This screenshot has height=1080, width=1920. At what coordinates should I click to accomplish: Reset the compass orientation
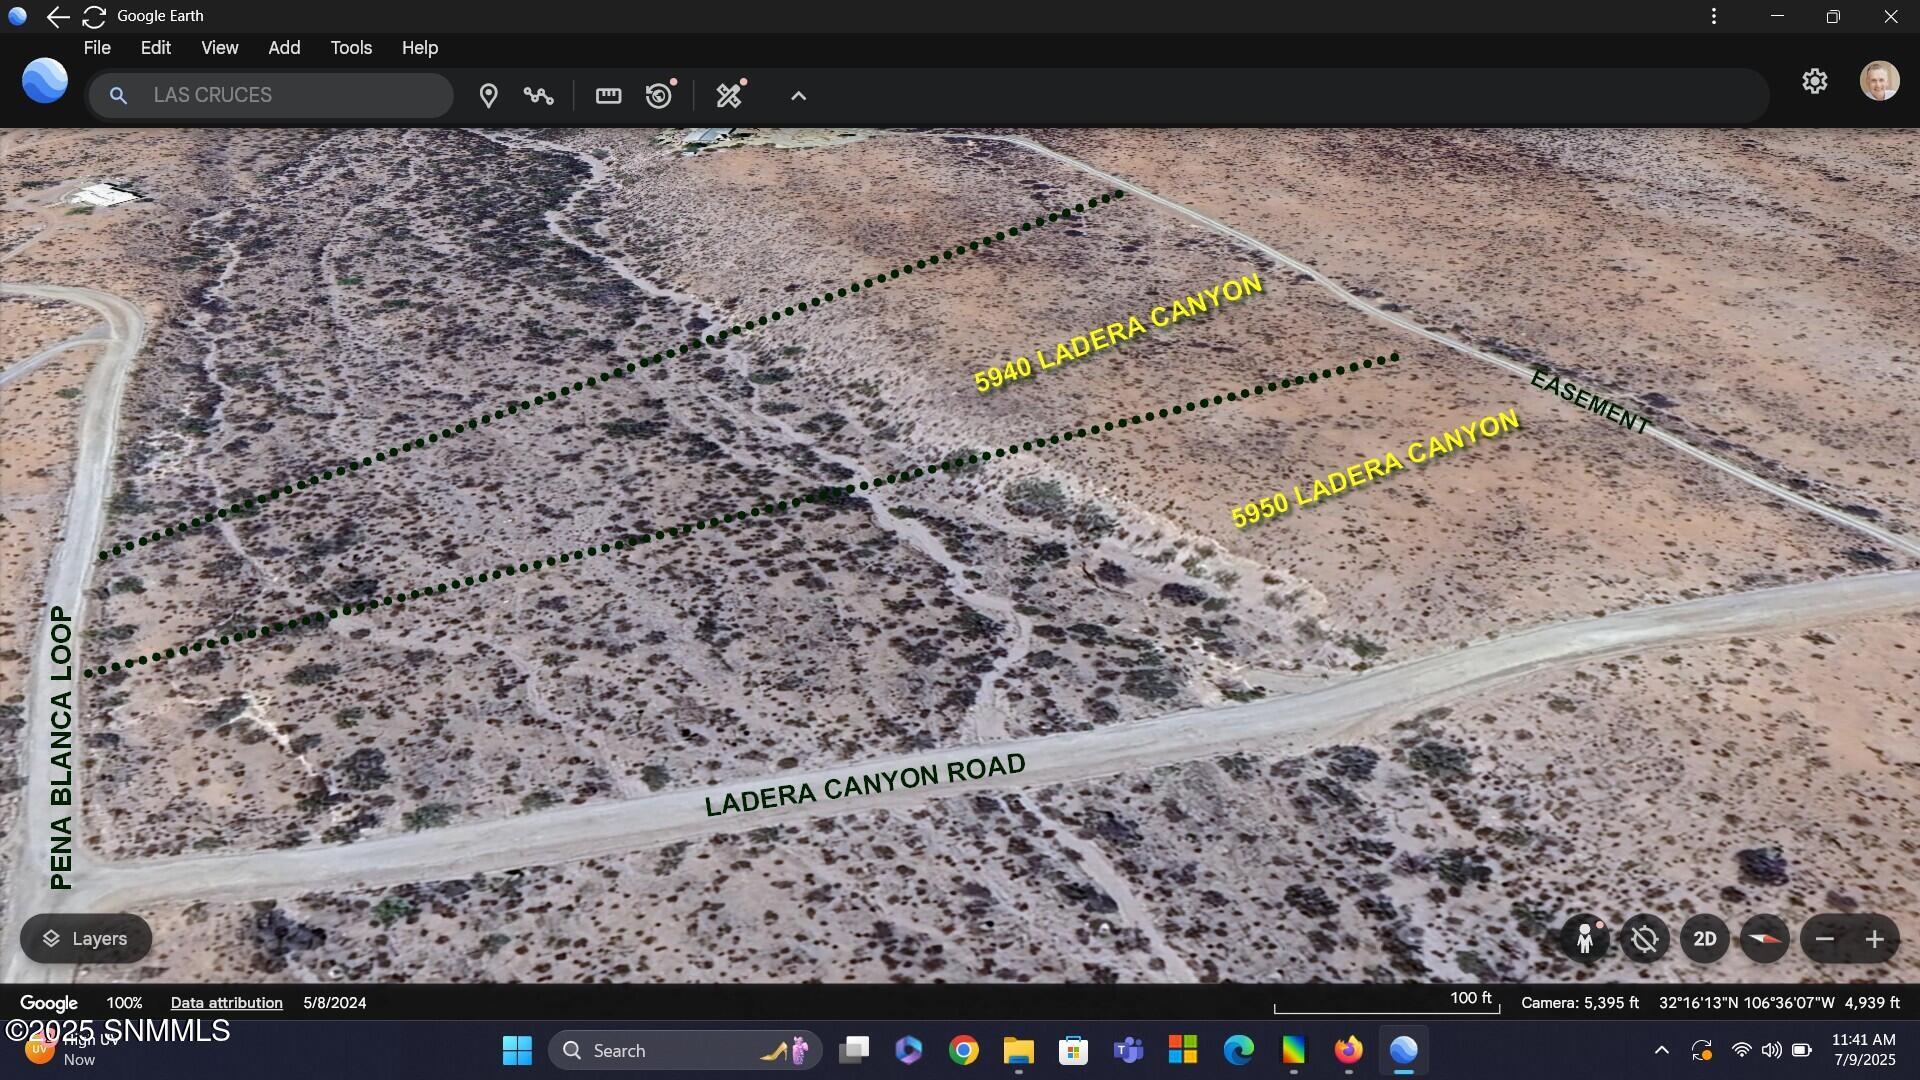click(x=1763, y=939)
